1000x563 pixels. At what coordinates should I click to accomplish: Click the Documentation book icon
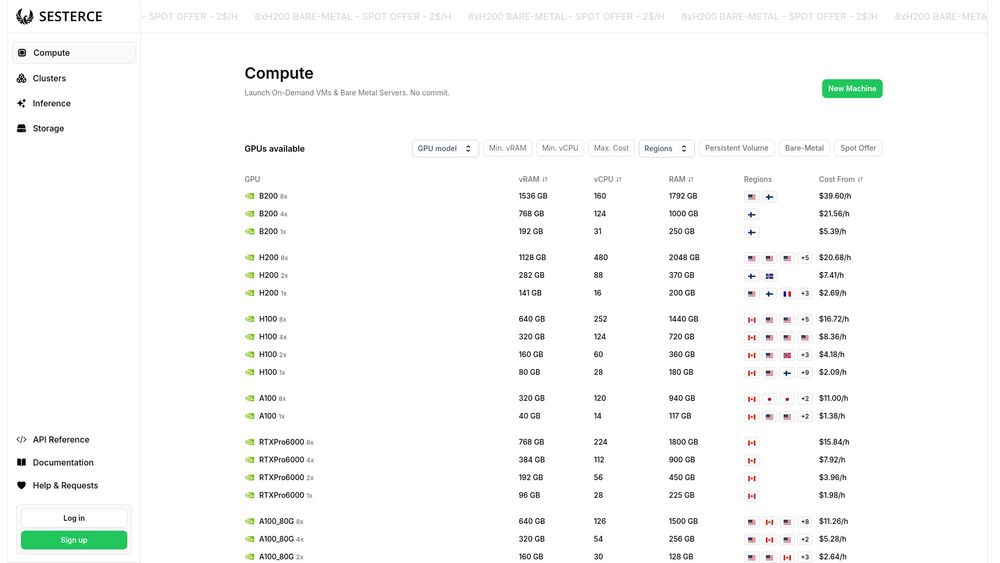[x=22, y=462]
